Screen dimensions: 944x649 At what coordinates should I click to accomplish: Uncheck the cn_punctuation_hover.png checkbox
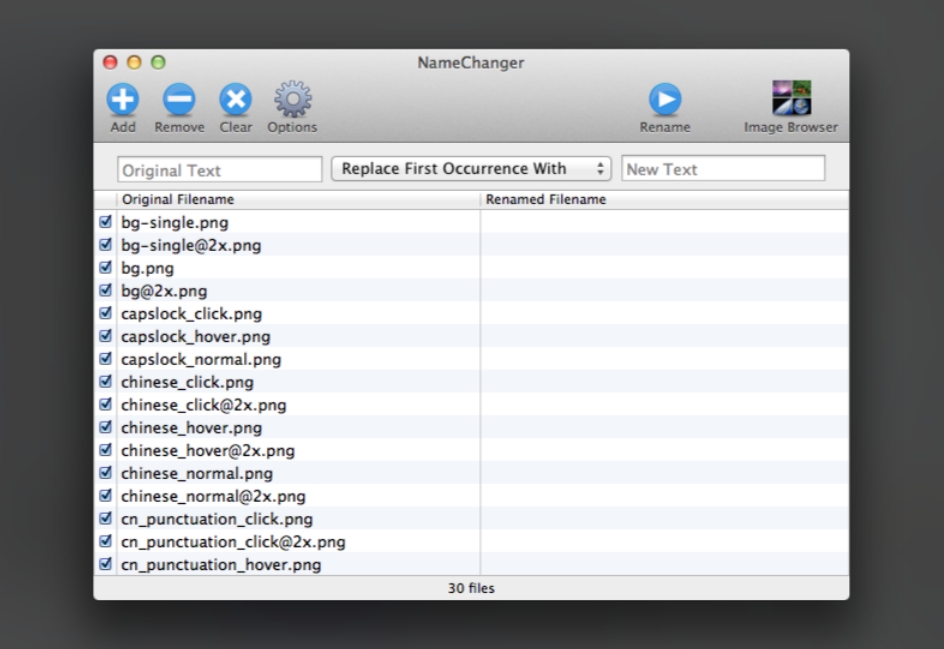[x=105, y=565]
